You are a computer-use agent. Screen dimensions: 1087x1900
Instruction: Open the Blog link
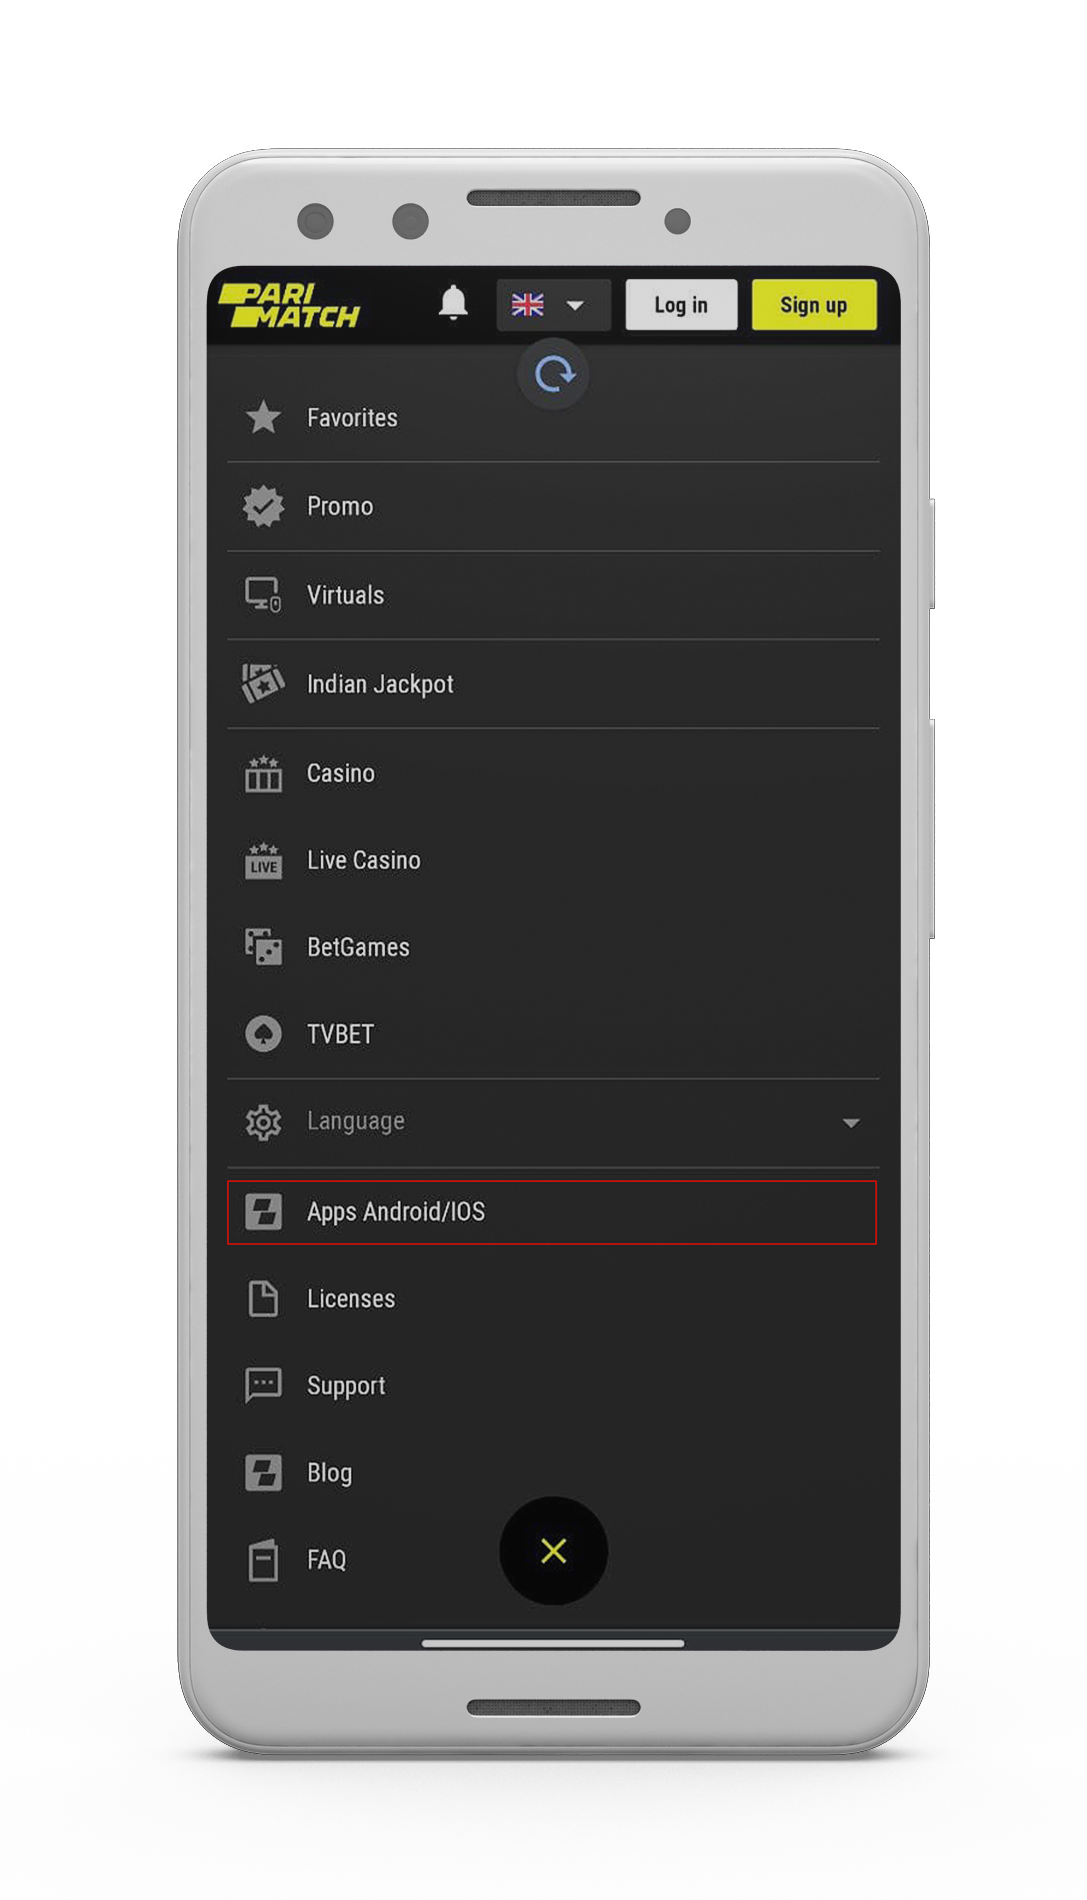coord(553,1473)
